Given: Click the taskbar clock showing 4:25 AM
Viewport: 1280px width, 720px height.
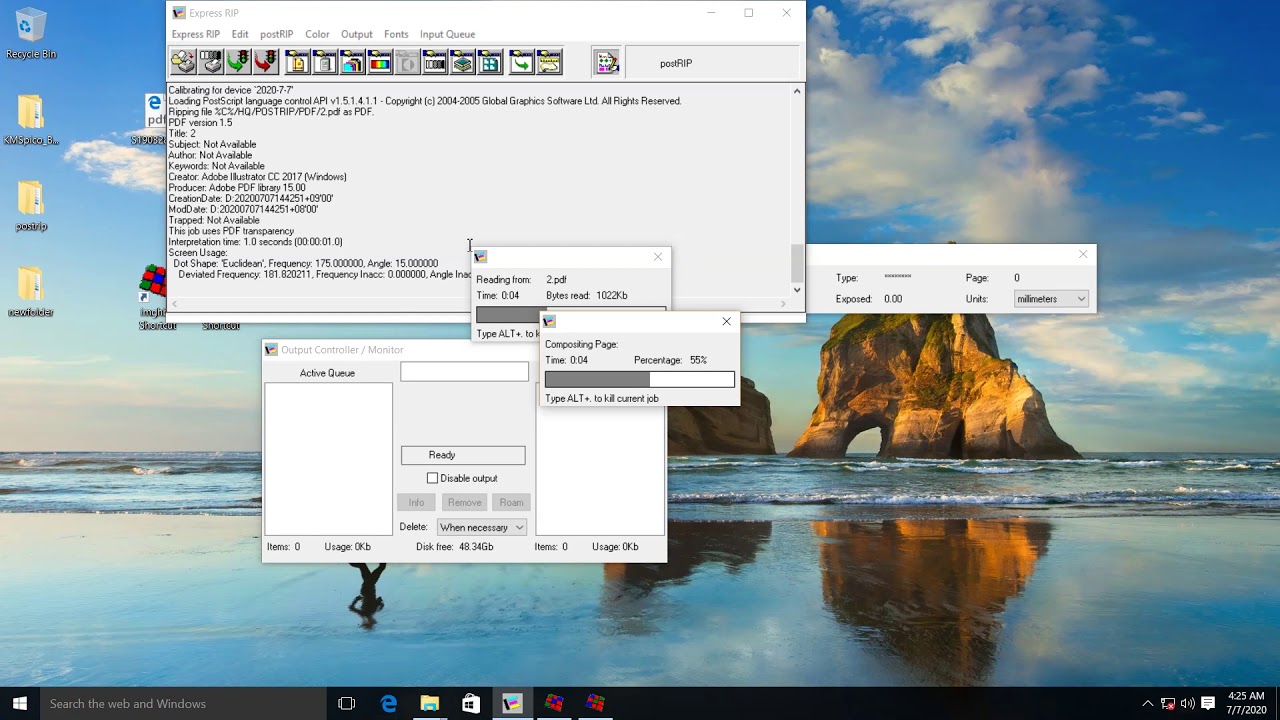Looking at the screenshot, I should pyautogui.click(x=1246, y=703).
